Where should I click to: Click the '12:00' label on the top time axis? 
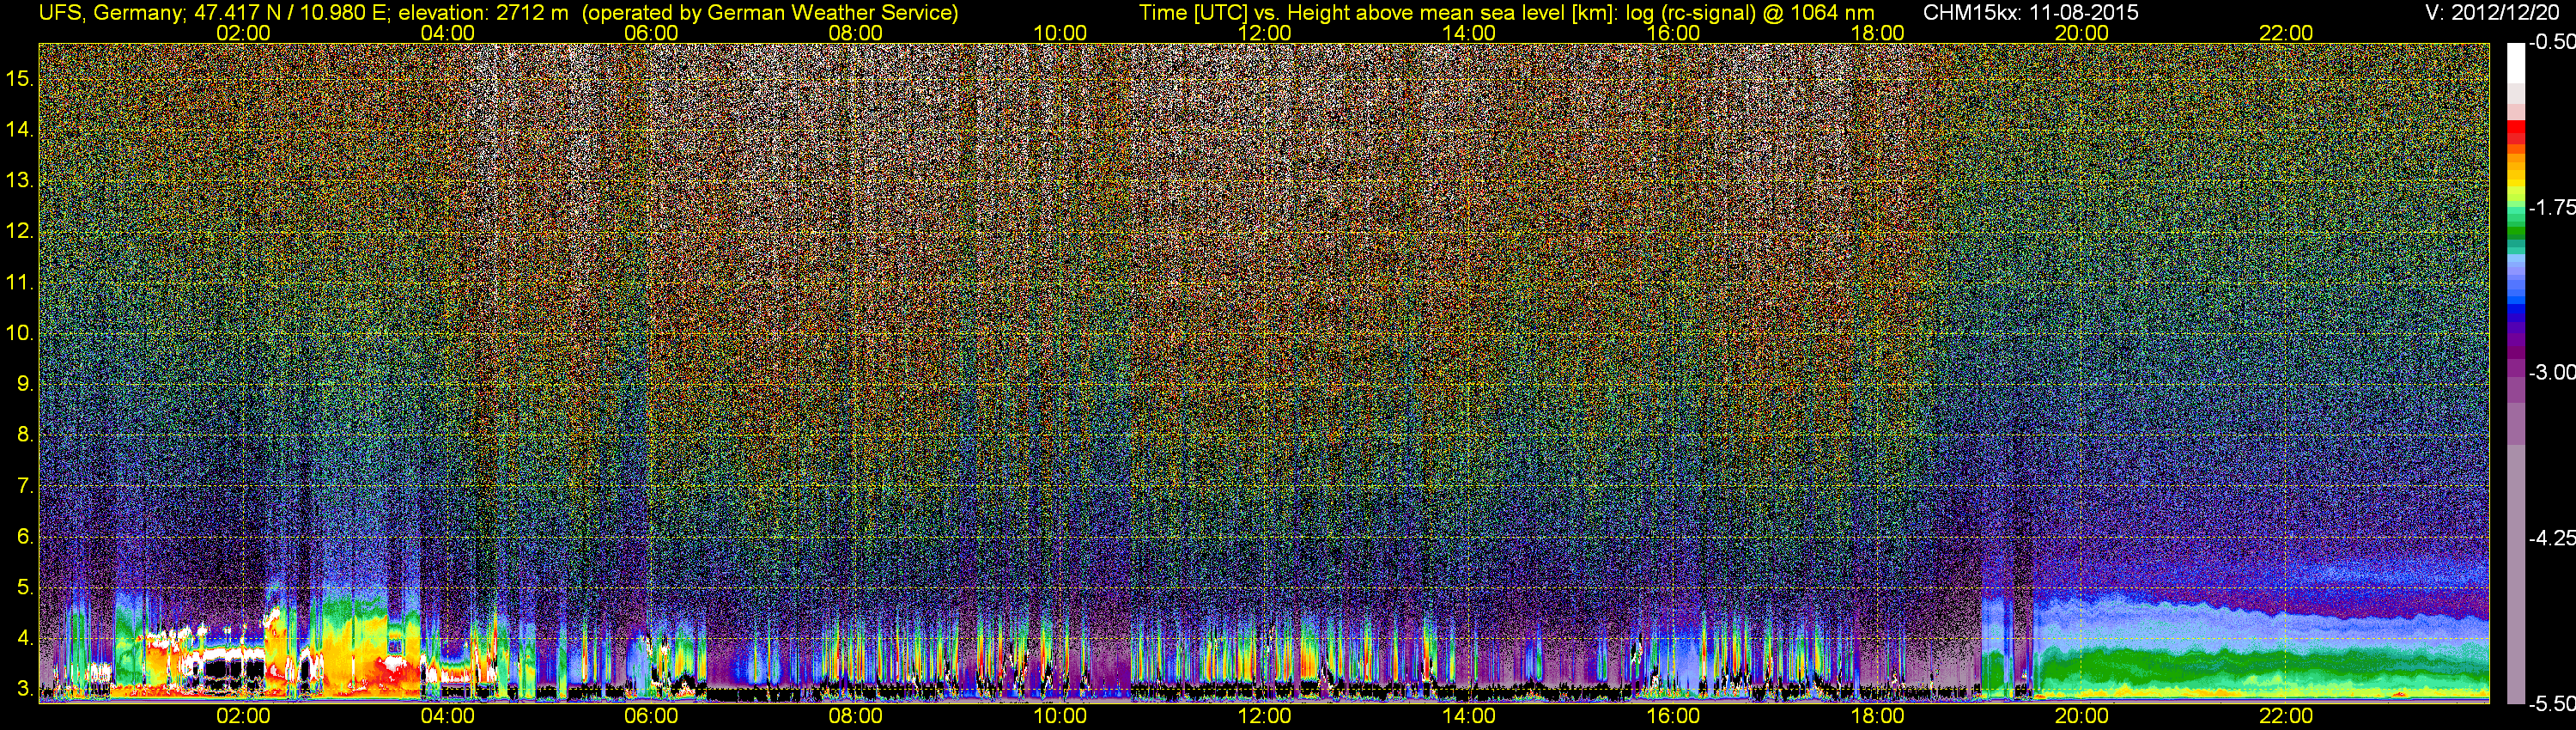(1264, 33)
